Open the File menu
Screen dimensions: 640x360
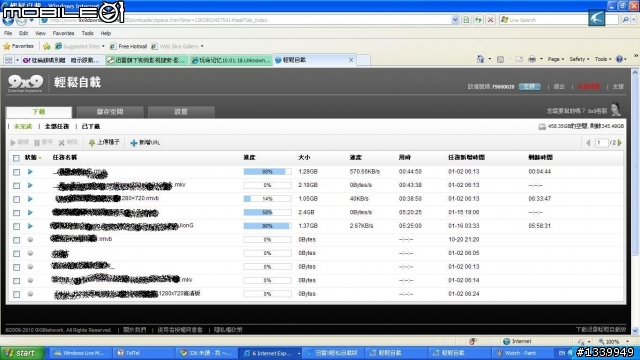coord(8,33)
